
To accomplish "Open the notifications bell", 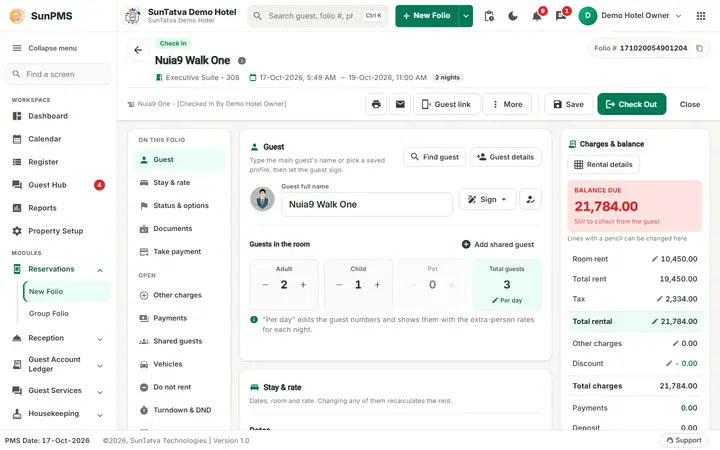I will (x=537, y=16).
